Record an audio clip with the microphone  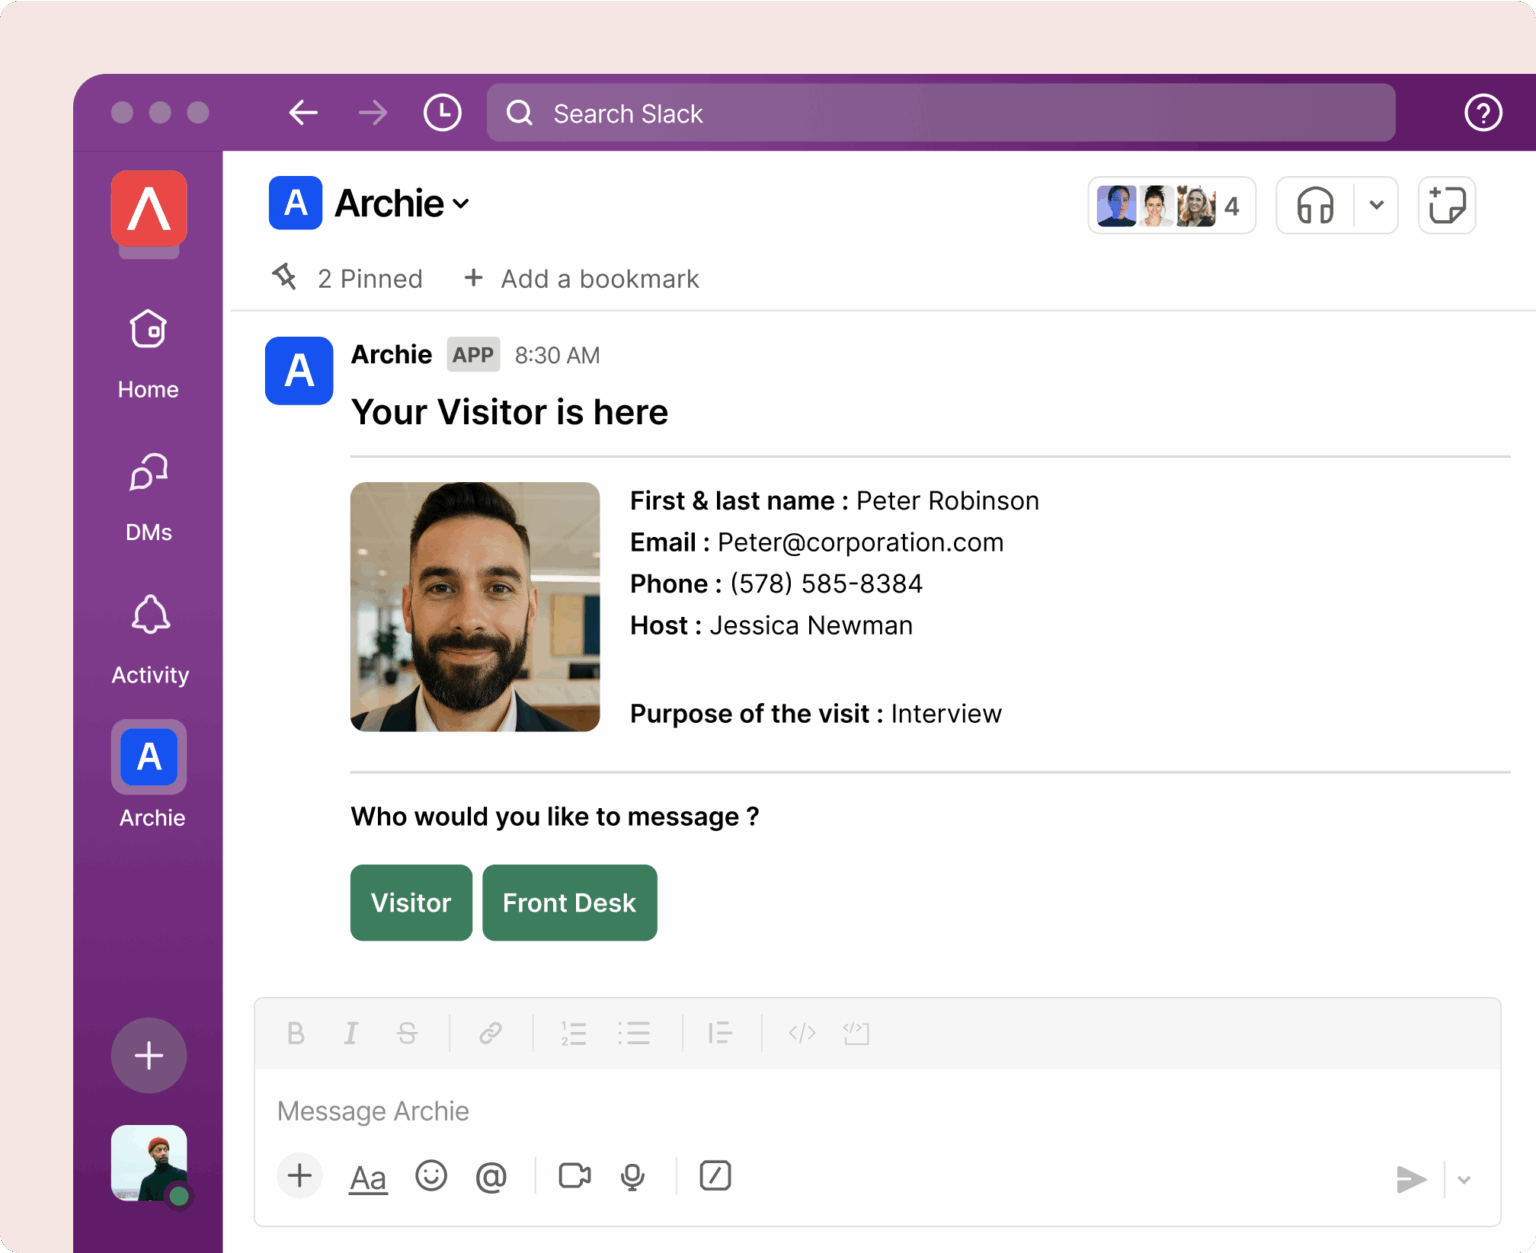point(632,1176)
